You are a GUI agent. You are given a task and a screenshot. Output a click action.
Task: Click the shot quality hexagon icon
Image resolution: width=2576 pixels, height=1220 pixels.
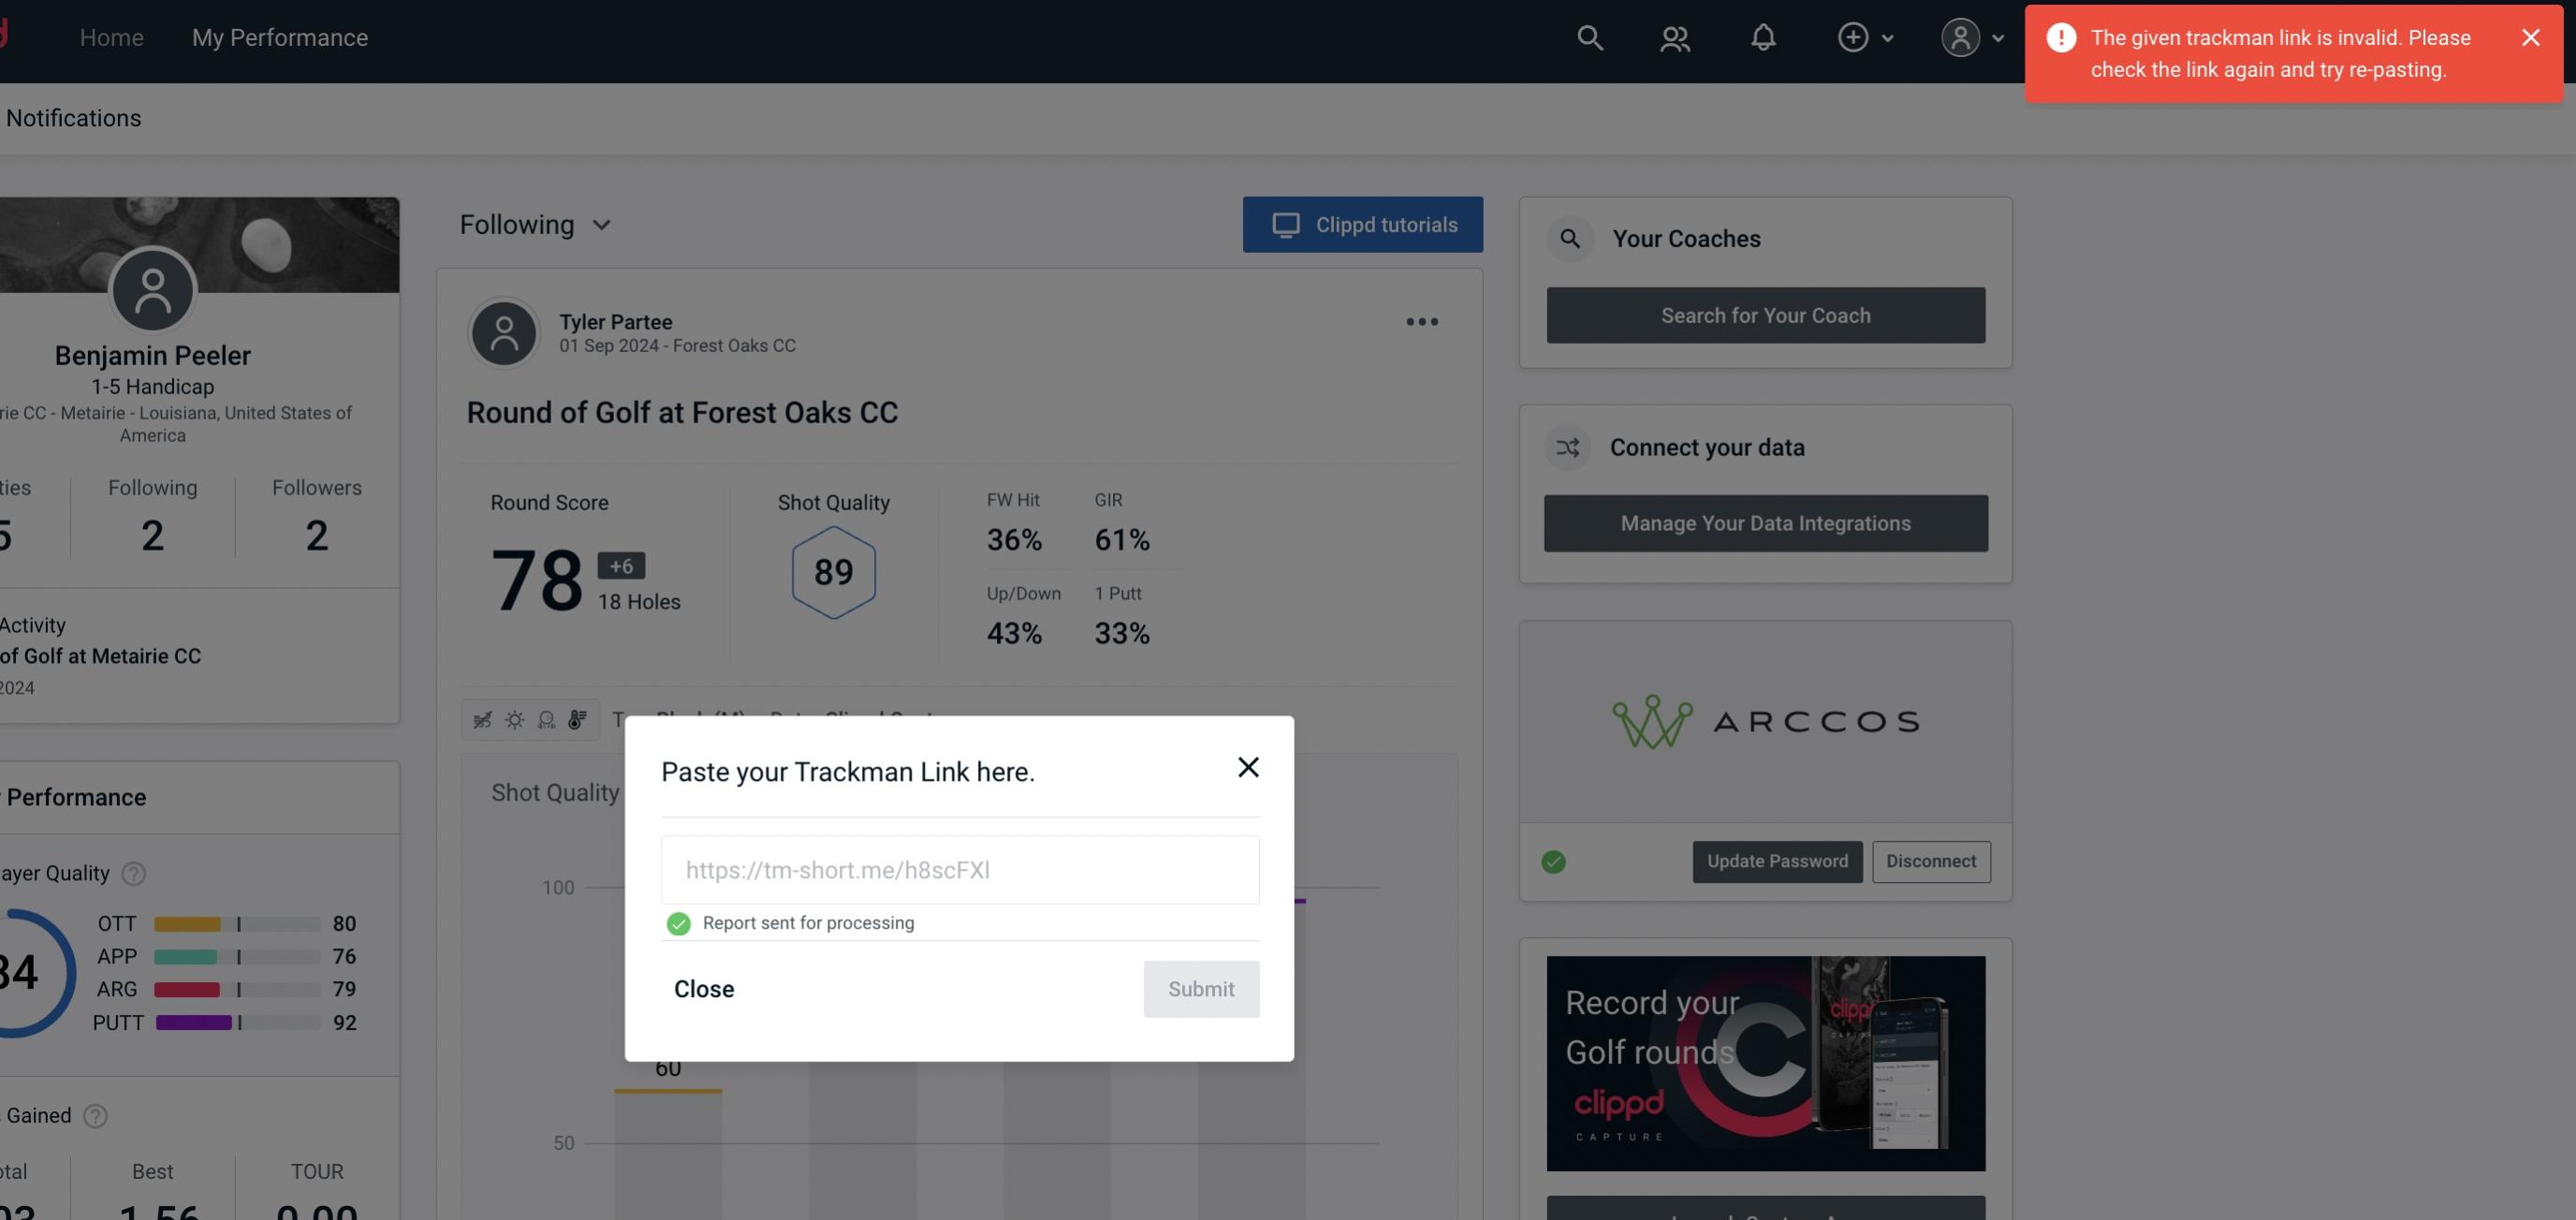click(x=833, y=574)
